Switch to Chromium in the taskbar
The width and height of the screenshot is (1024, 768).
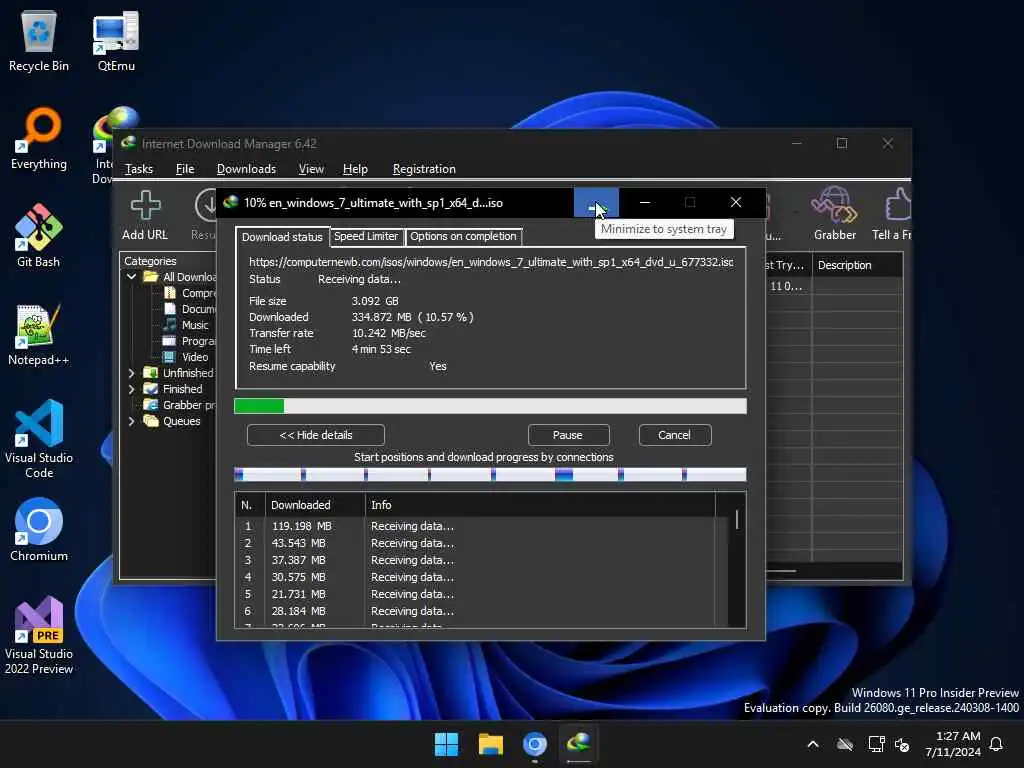[x=535, y=744]
